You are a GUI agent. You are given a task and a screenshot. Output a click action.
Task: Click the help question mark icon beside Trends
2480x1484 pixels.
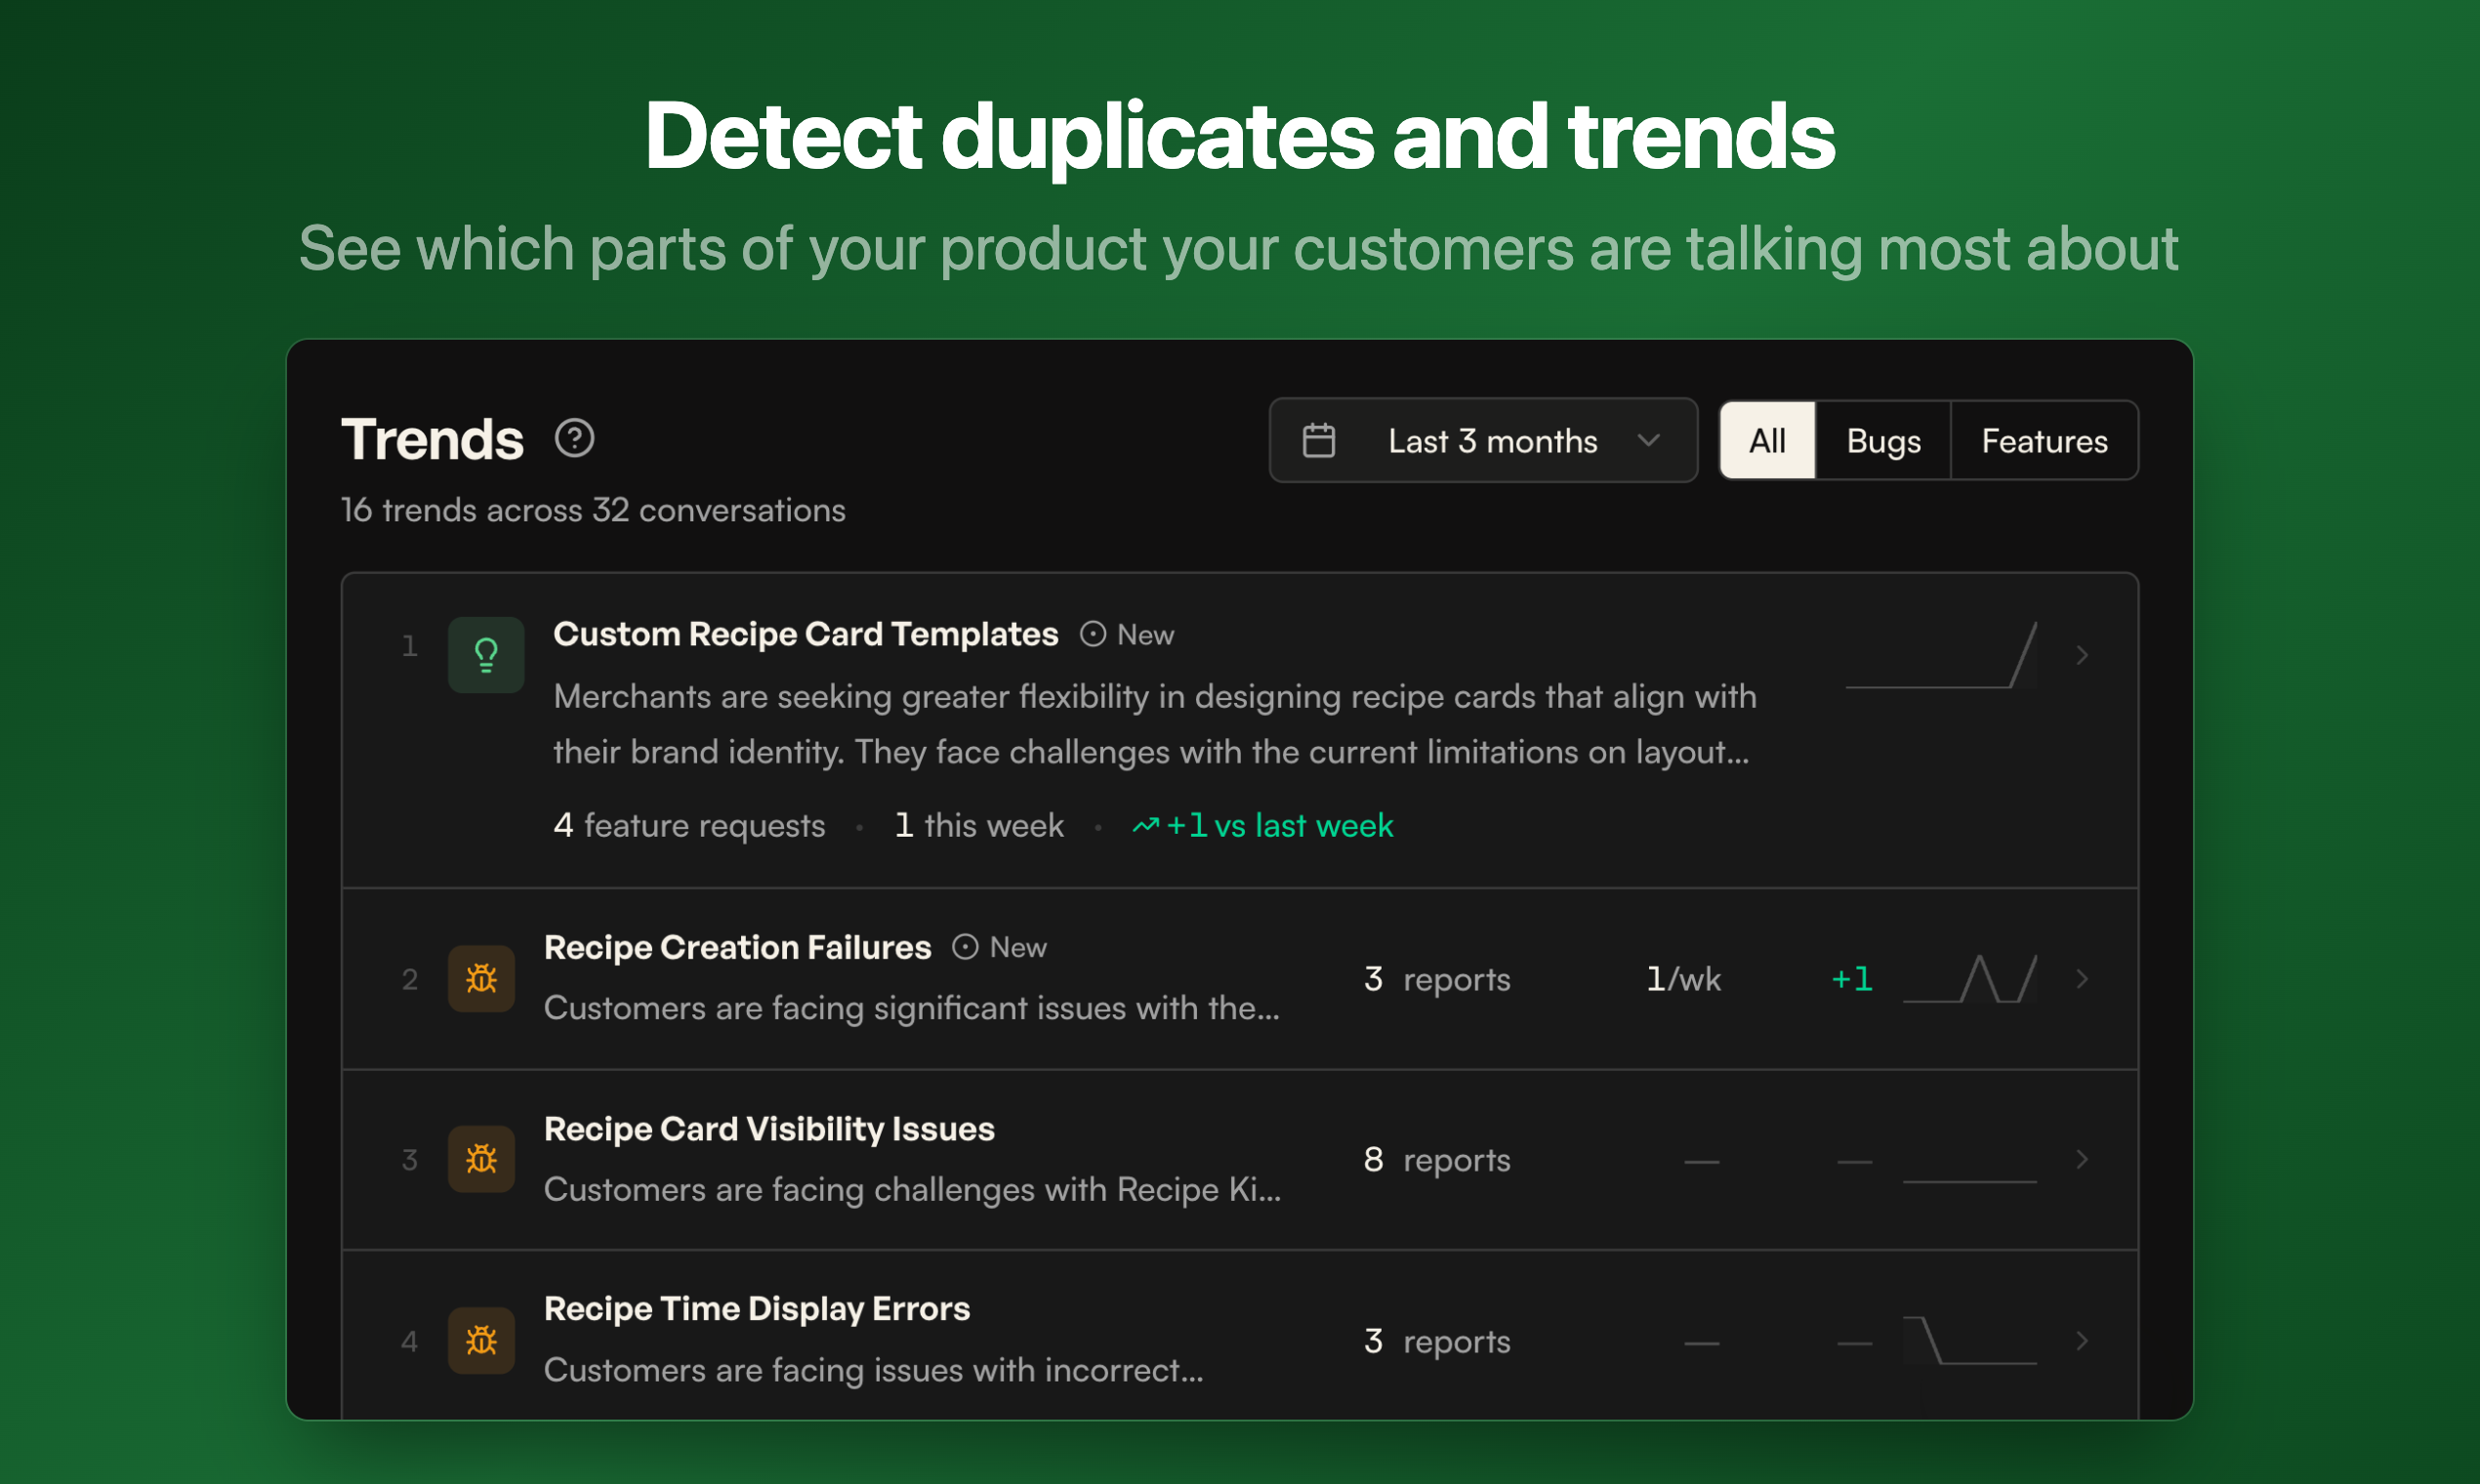click(574, 438)
